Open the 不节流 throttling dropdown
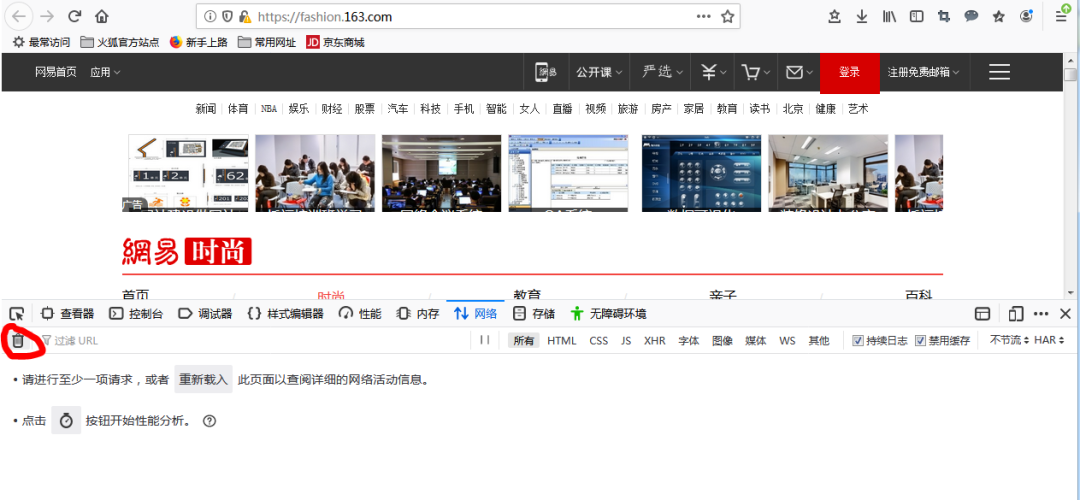Image resolution: width=1080 pixels, height=500 pixels. tap(1009, 340)
